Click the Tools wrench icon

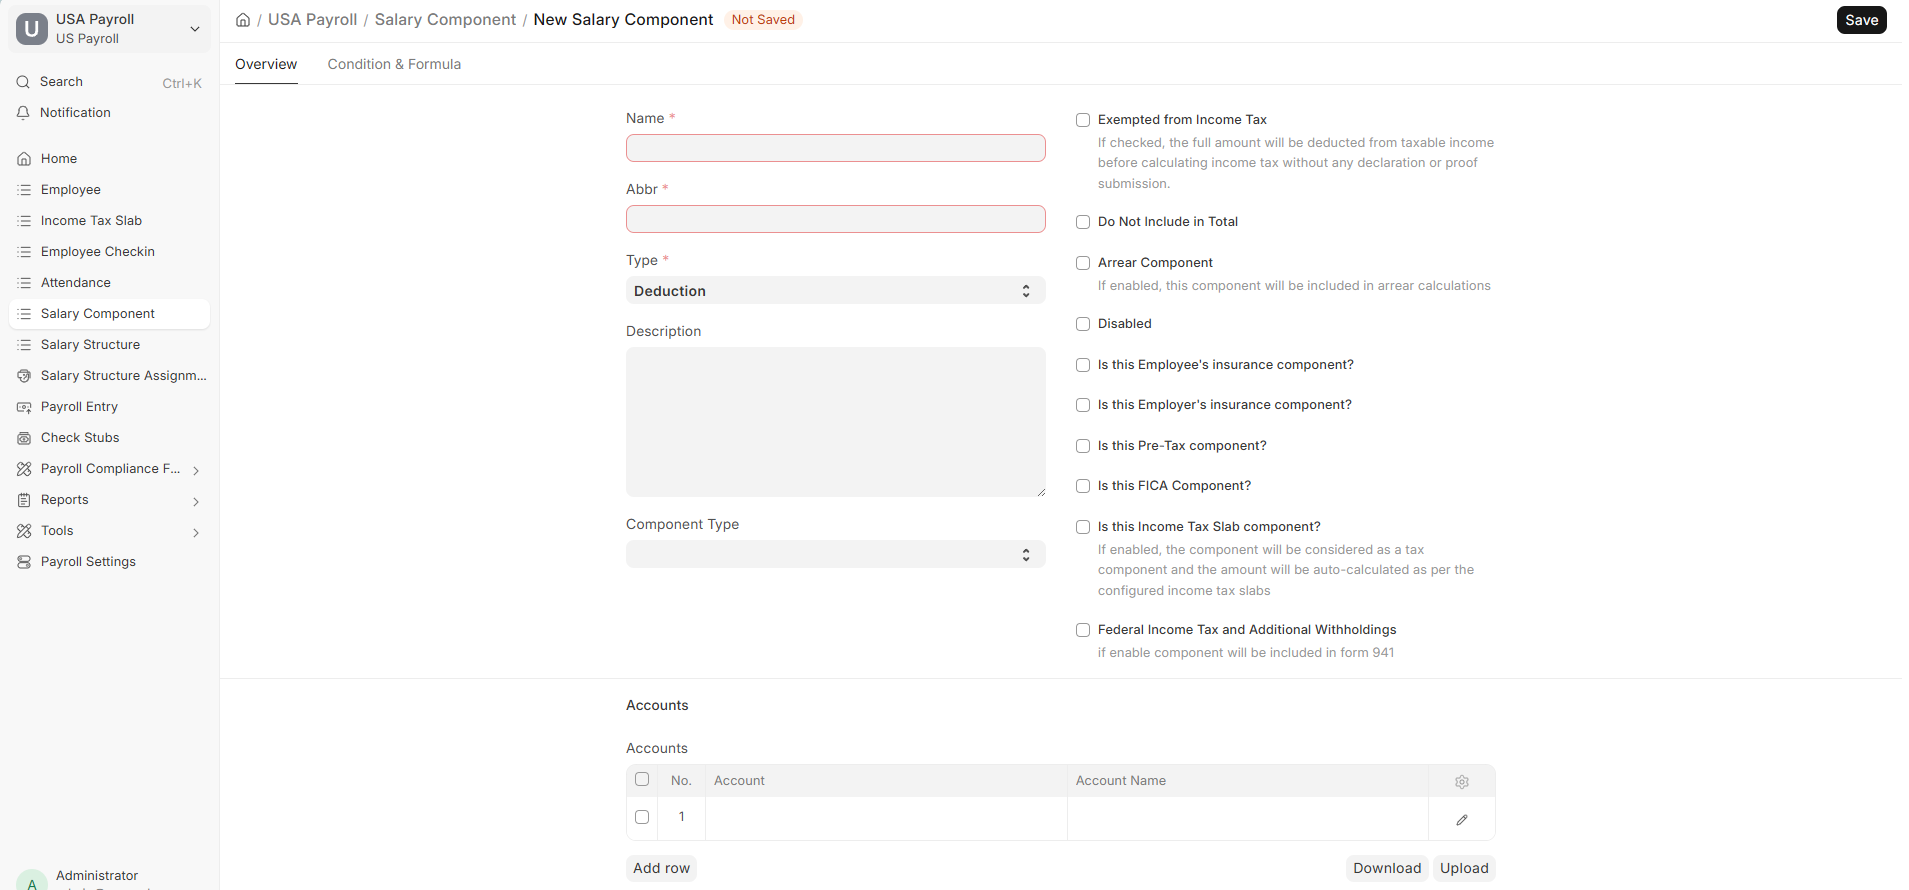pyautogui.click(x=24, y=531)
